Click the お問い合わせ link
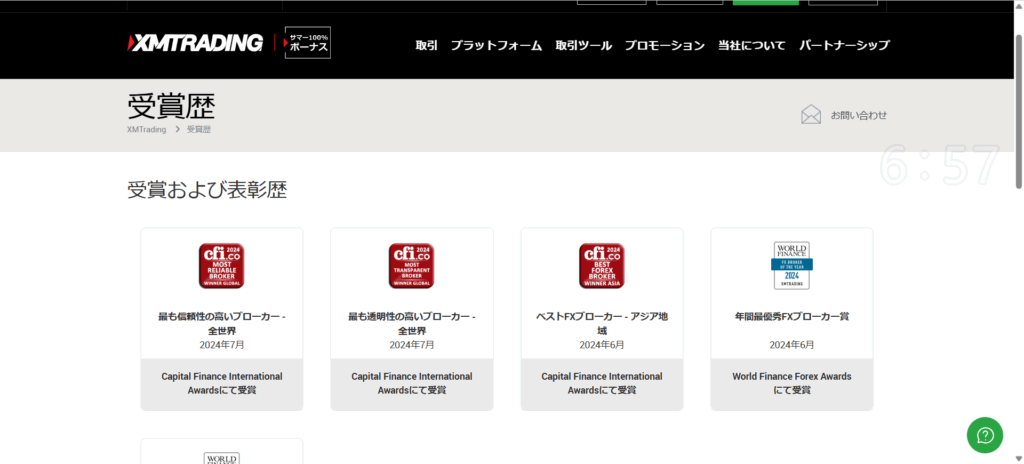 (859, 115)
